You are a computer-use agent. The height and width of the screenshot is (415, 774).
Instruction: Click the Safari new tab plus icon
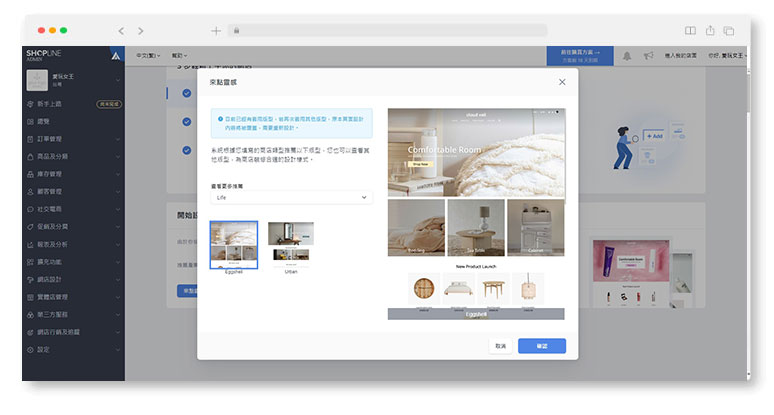click(x=216, y=31)
